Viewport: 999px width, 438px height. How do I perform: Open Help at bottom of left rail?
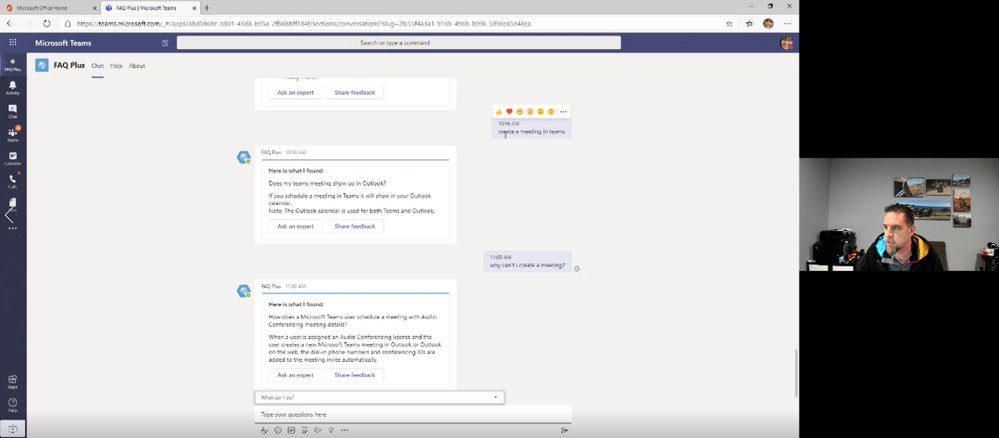pyautogui.click(x=13, y=405)
